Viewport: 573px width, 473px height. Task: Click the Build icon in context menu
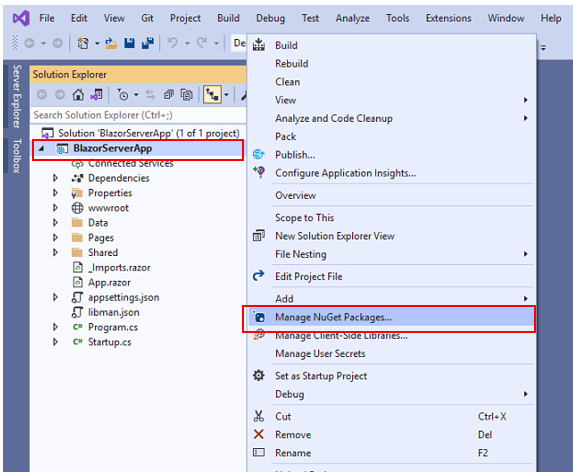pos(259,45)
